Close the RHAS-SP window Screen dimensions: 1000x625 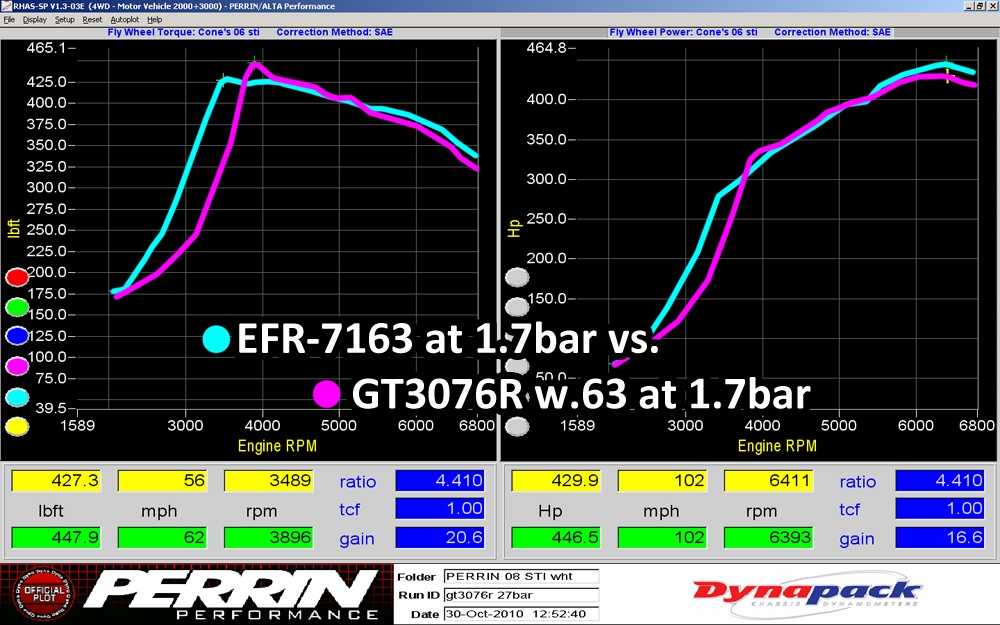coord(992,6)
